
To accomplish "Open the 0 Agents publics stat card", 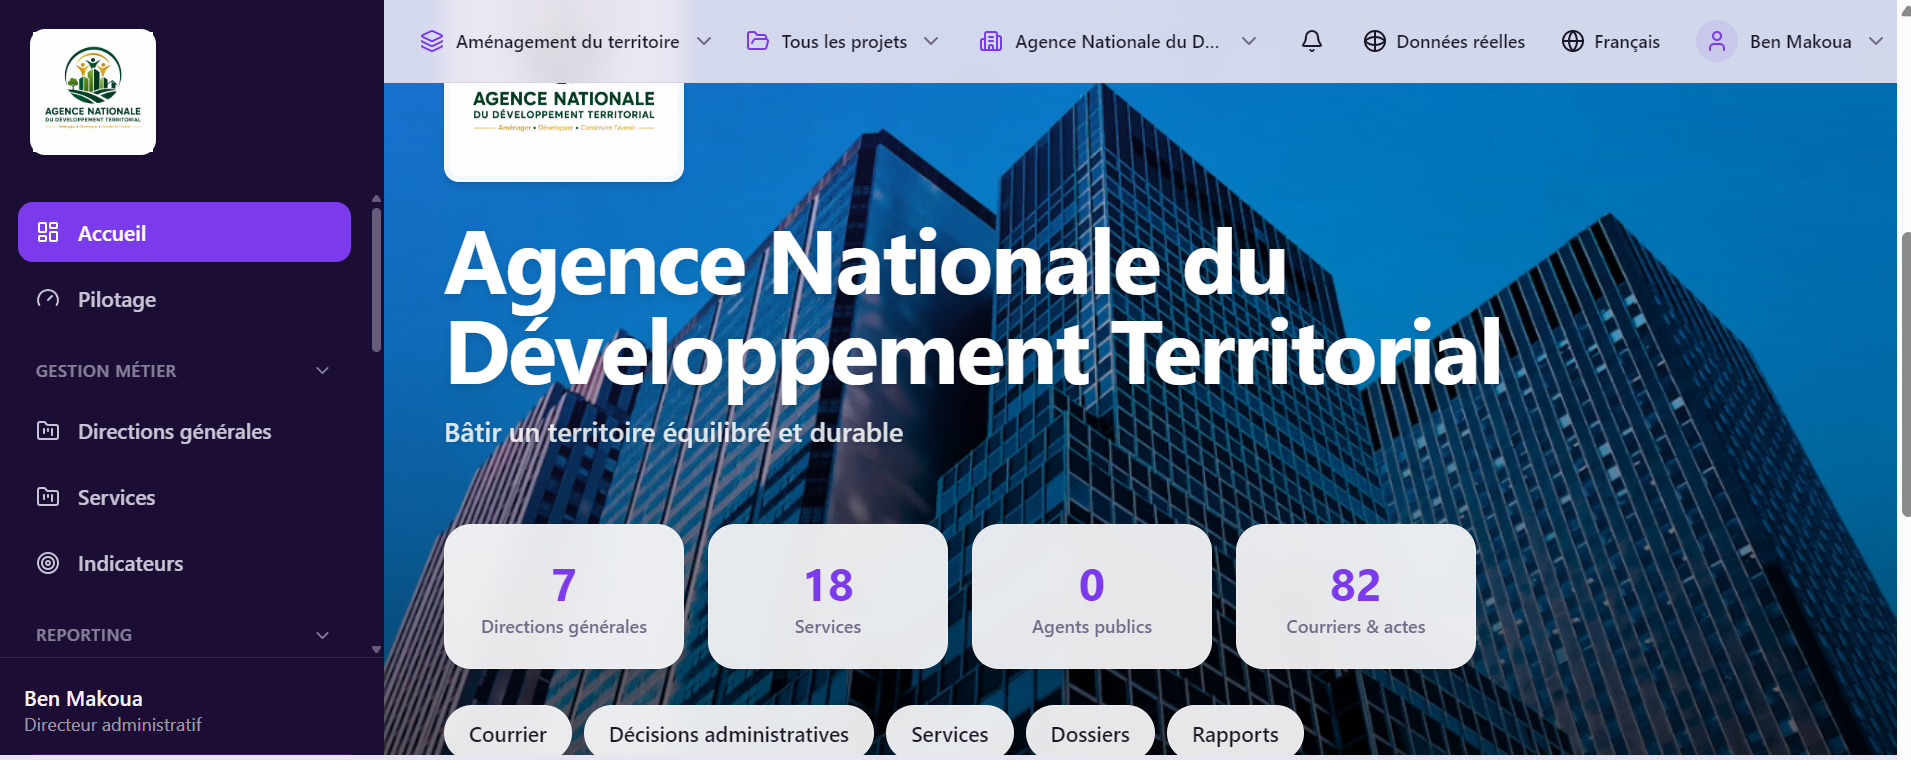I will (x=1092, y=596).
